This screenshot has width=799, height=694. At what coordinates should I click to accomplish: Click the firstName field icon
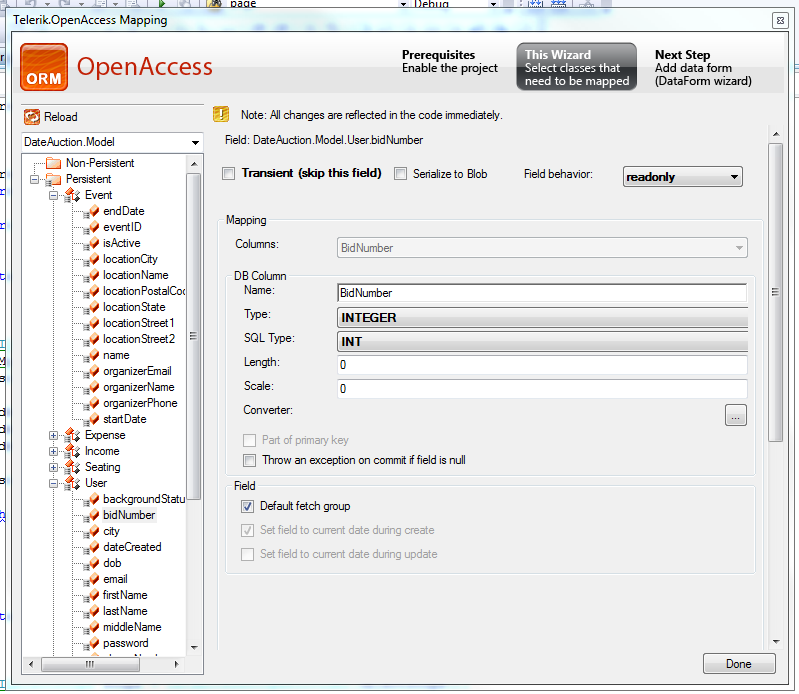[x=92, y=595]
